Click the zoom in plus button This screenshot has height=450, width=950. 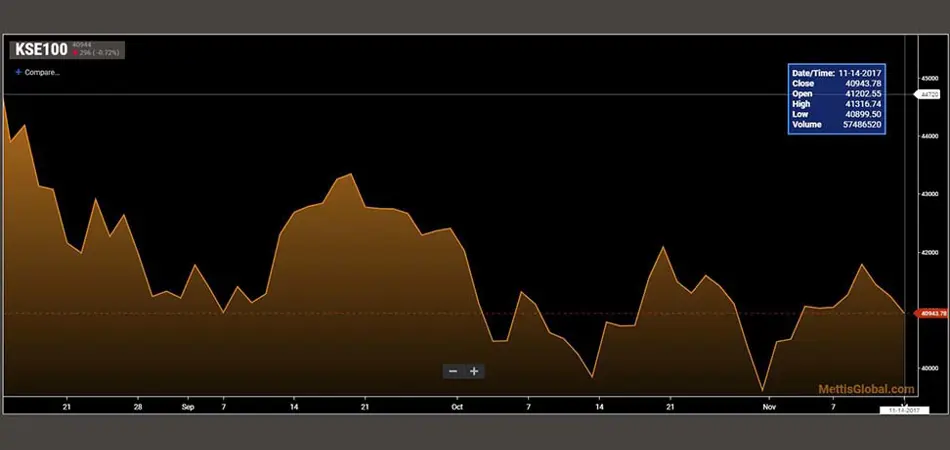(474, 371)
